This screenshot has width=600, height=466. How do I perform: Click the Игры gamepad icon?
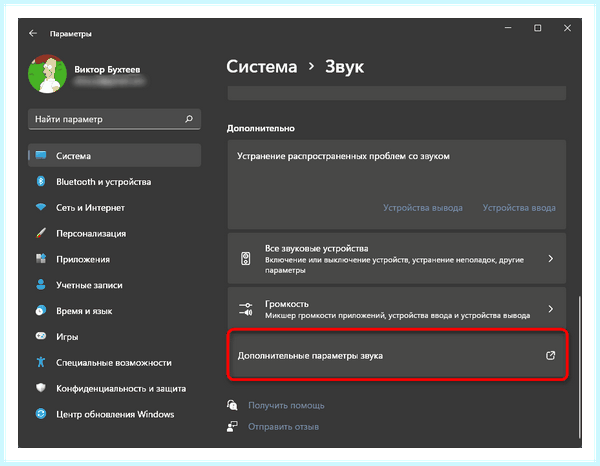[x=41, y=336]
